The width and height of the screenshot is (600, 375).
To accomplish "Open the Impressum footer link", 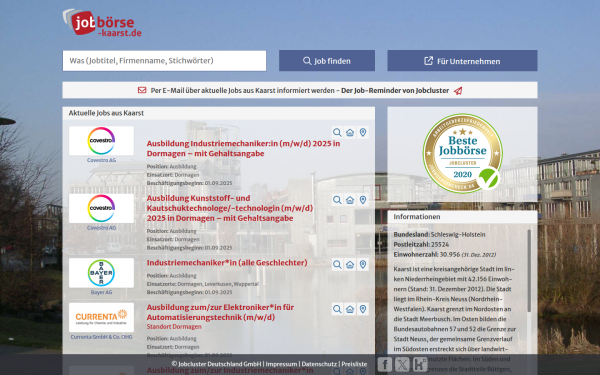I will 281,364.
